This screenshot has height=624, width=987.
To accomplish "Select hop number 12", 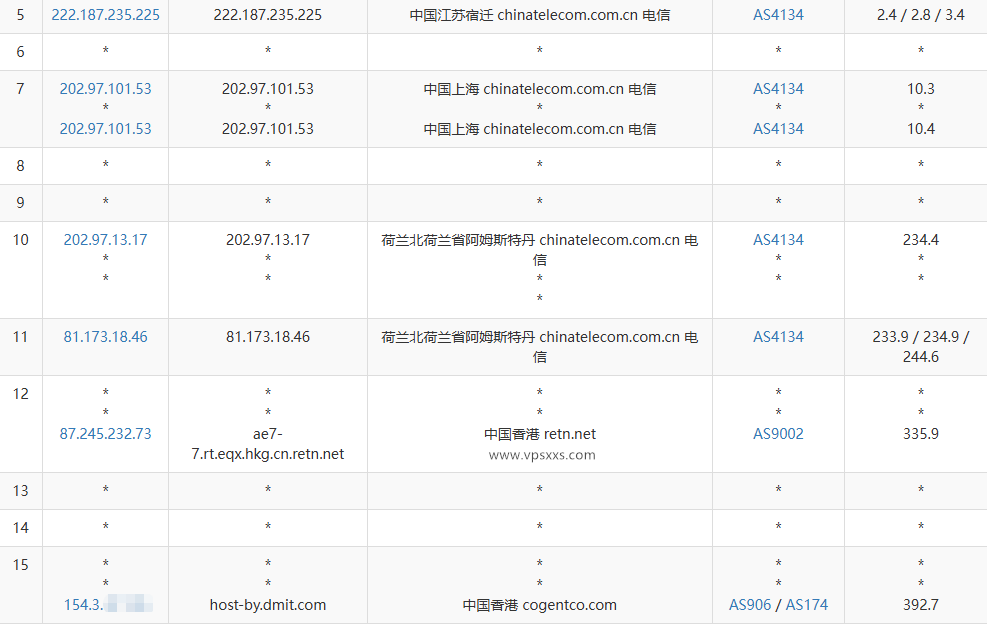I will (21, 394).
